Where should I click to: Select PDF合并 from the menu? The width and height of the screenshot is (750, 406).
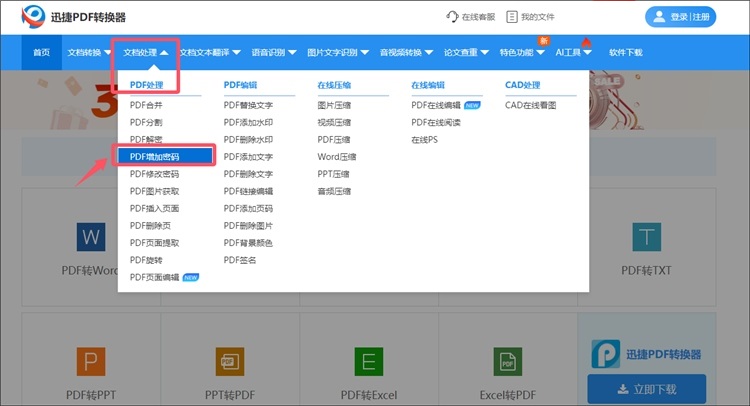coord(146,105)
